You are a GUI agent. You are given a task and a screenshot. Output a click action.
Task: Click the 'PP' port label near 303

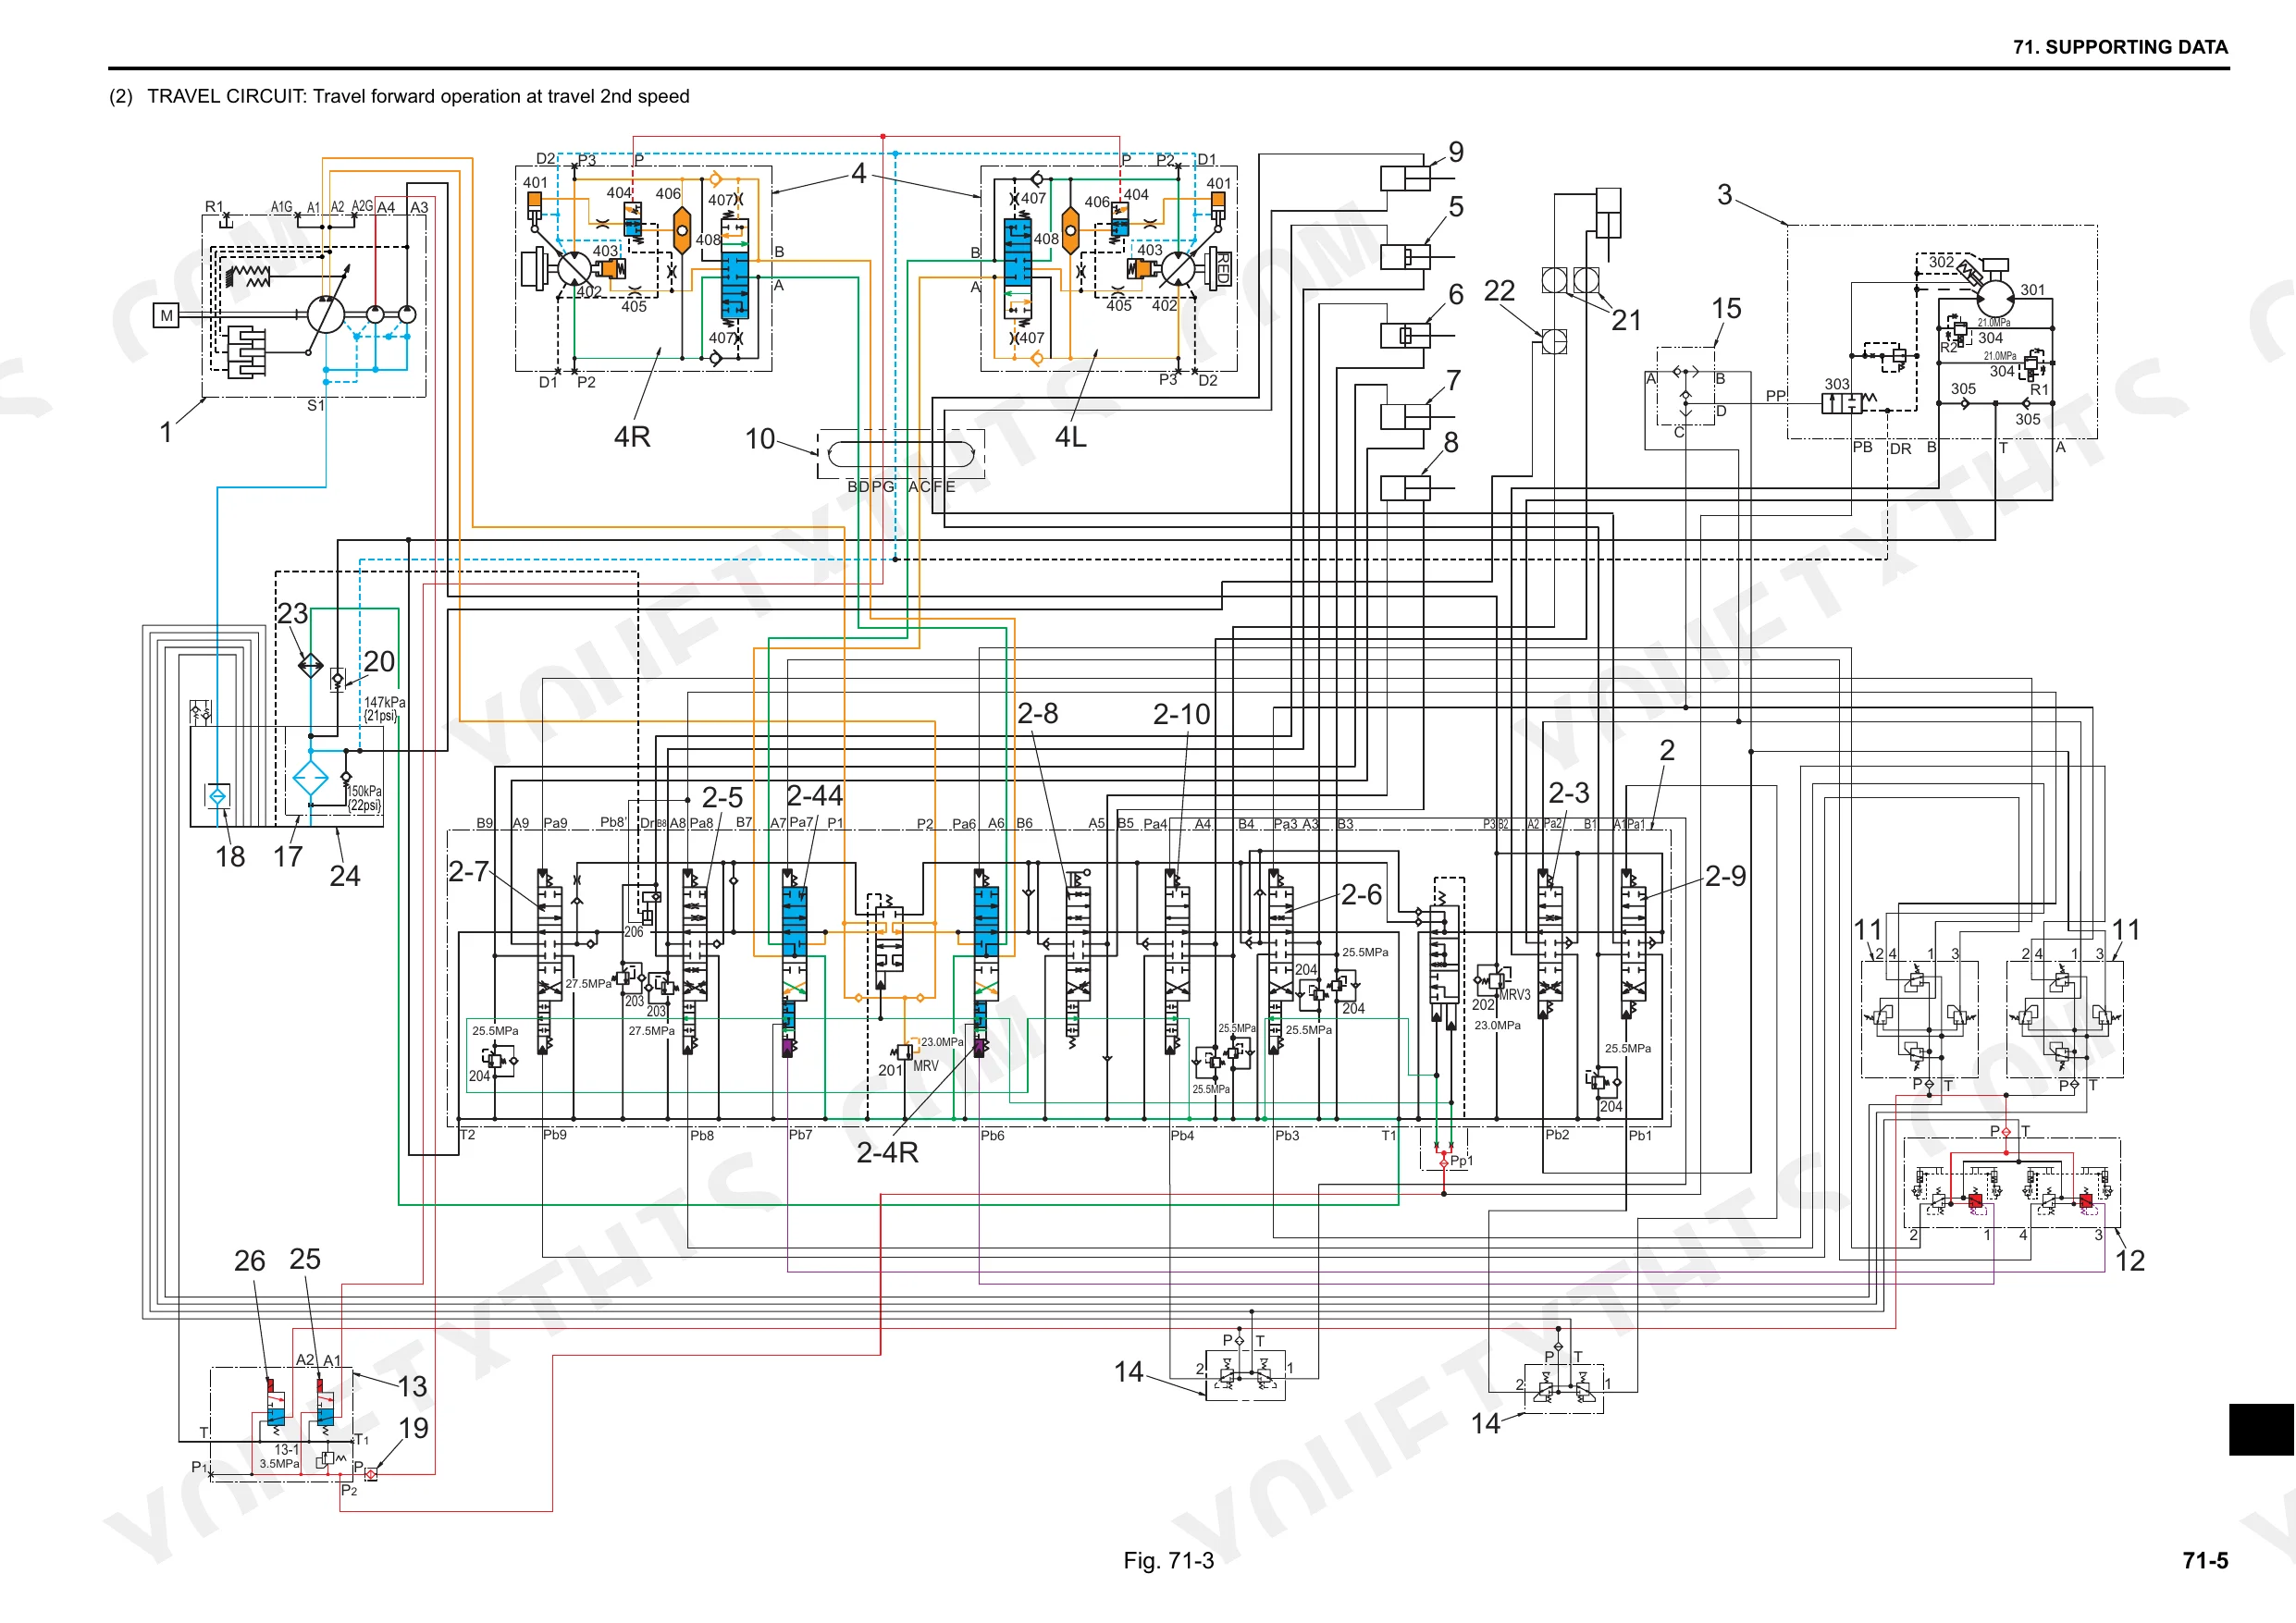(1776, 396)
